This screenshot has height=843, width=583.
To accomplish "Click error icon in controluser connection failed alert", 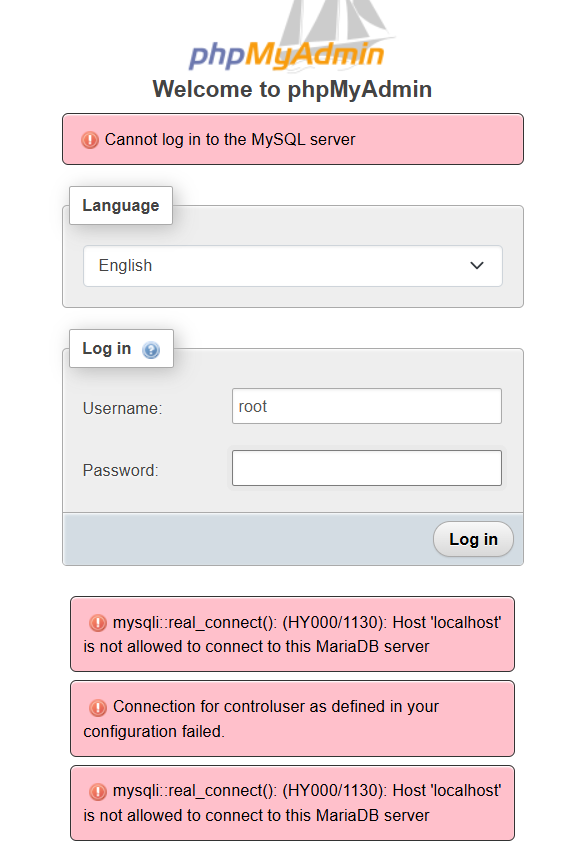I will tap(98, 708).
